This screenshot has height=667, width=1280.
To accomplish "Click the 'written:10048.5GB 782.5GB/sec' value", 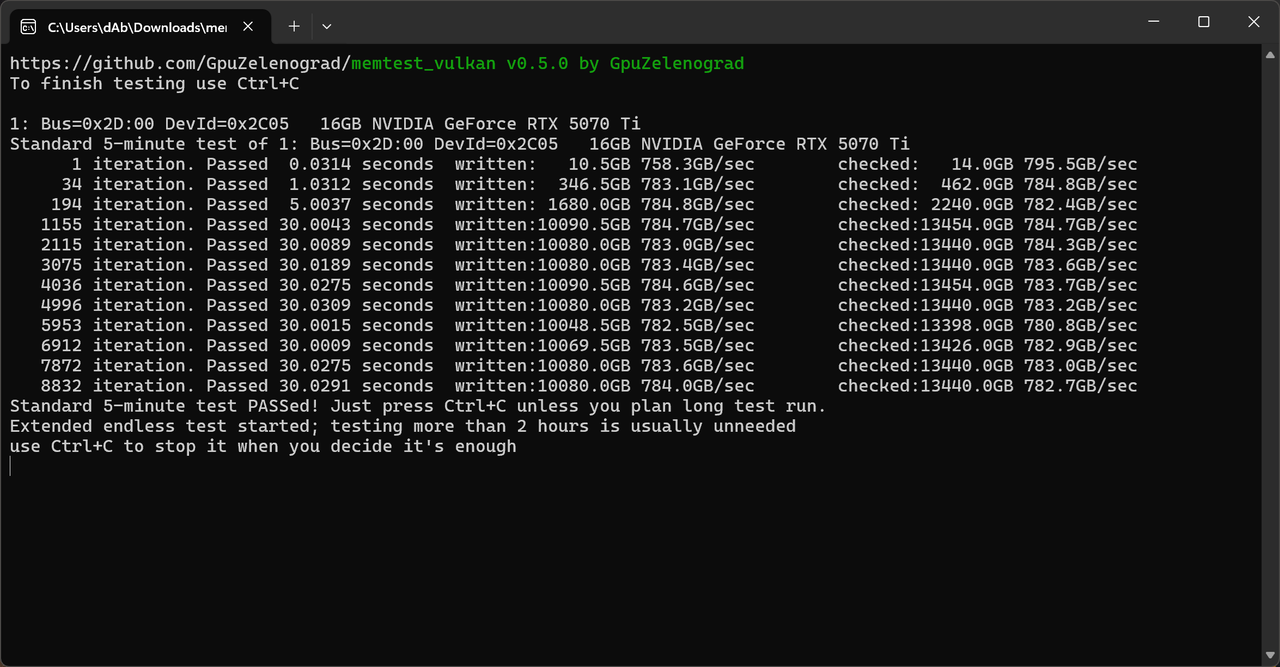I will (x=604, y=325).
